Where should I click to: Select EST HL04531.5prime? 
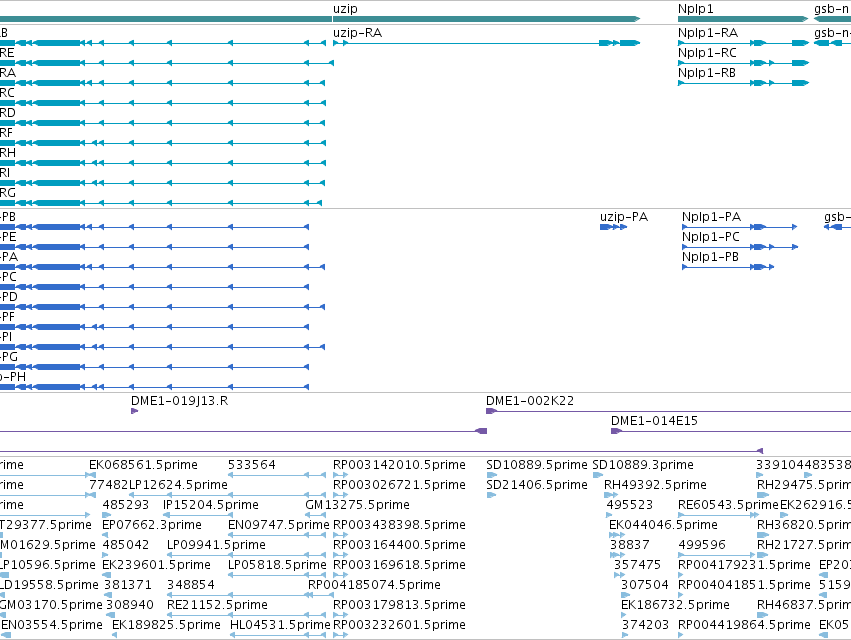click(280, 626)
